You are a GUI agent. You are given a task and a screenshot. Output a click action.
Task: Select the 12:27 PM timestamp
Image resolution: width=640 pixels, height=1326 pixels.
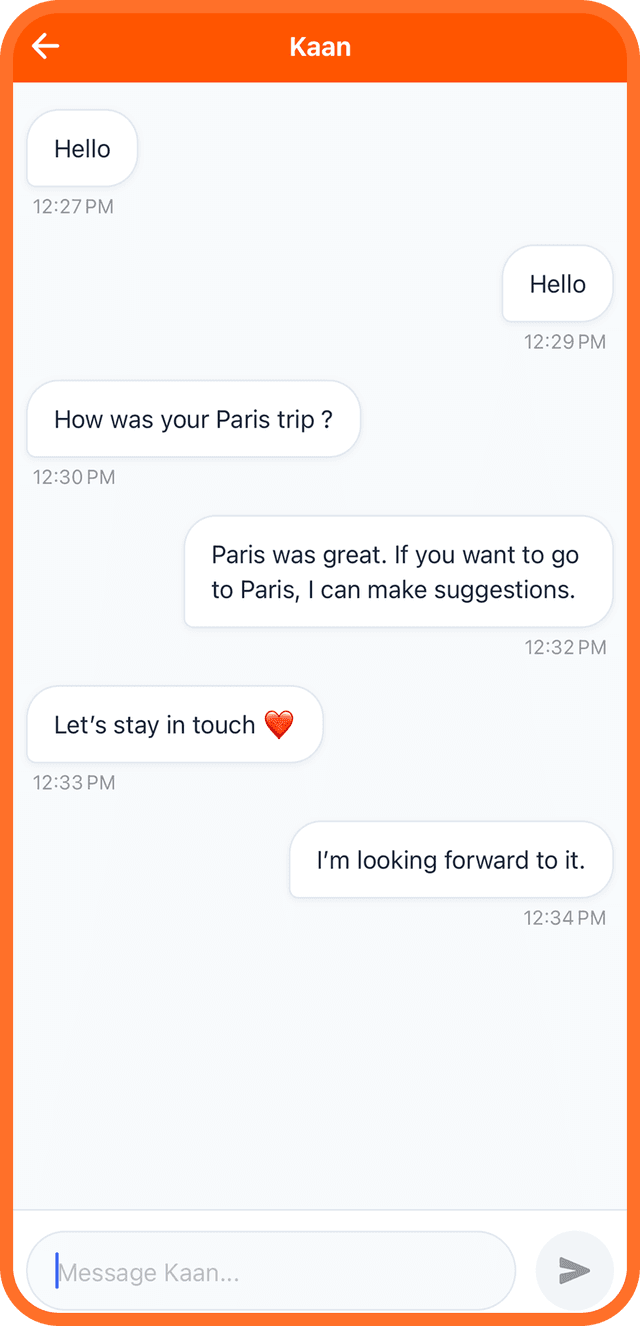[x=73, y=207]
